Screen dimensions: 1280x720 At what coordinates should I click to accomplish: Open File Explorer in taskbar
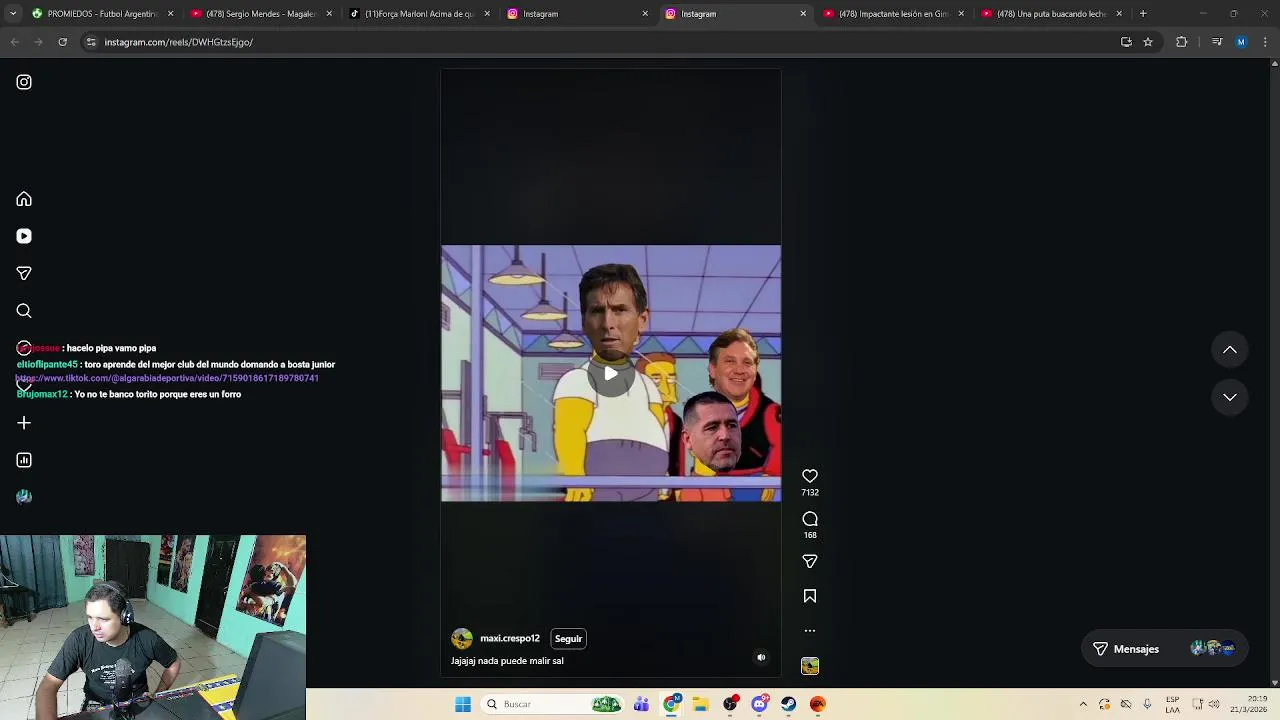click(x=700, y=704)
